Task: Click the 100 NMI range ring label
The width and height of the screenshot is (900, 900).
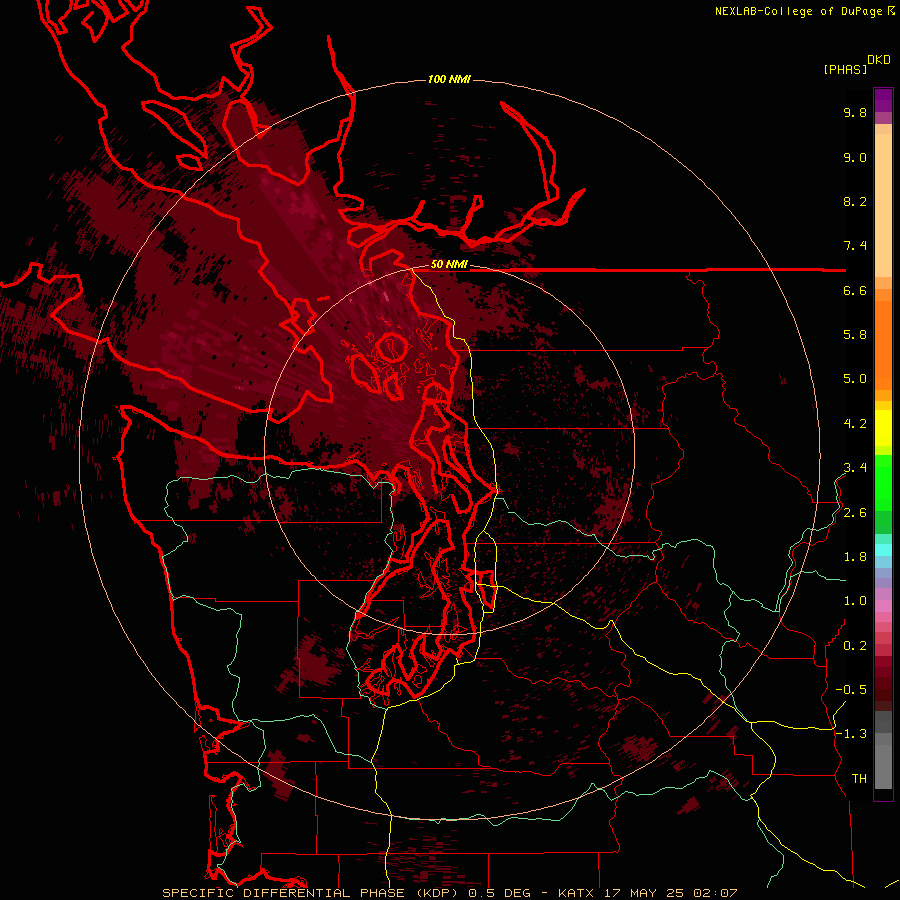Action: 449,79
